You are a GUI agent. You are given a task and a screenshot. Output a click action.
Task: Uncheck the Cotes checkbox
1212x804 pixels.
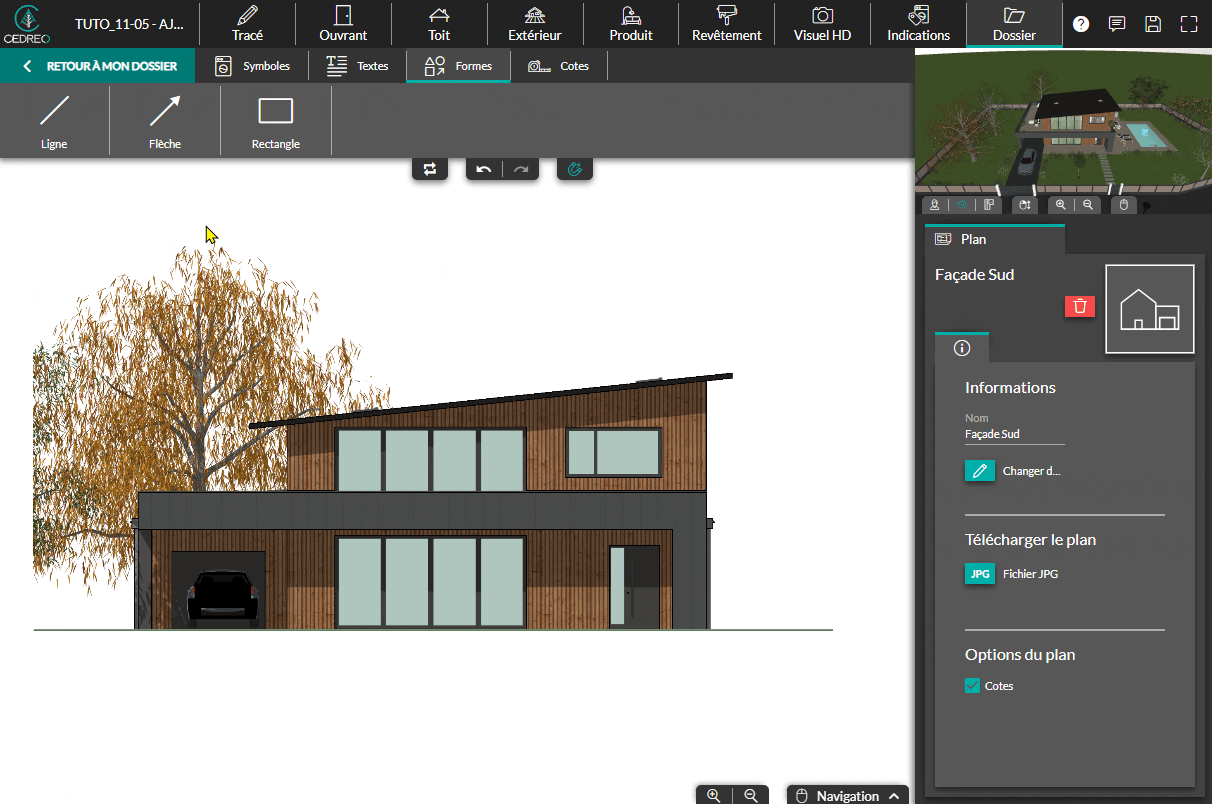(x=972, y=686)
